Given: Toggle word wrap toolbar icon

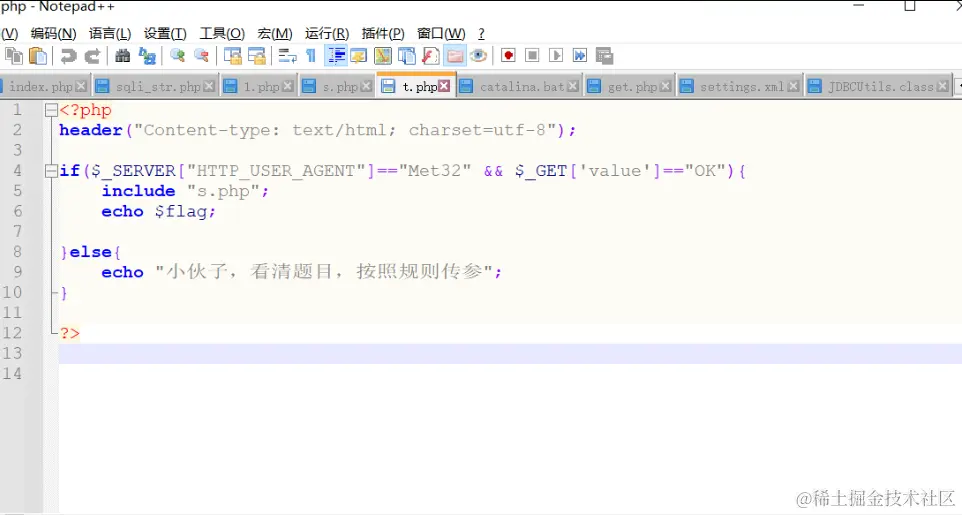Looking at the screenshot, I should point(287,56).
